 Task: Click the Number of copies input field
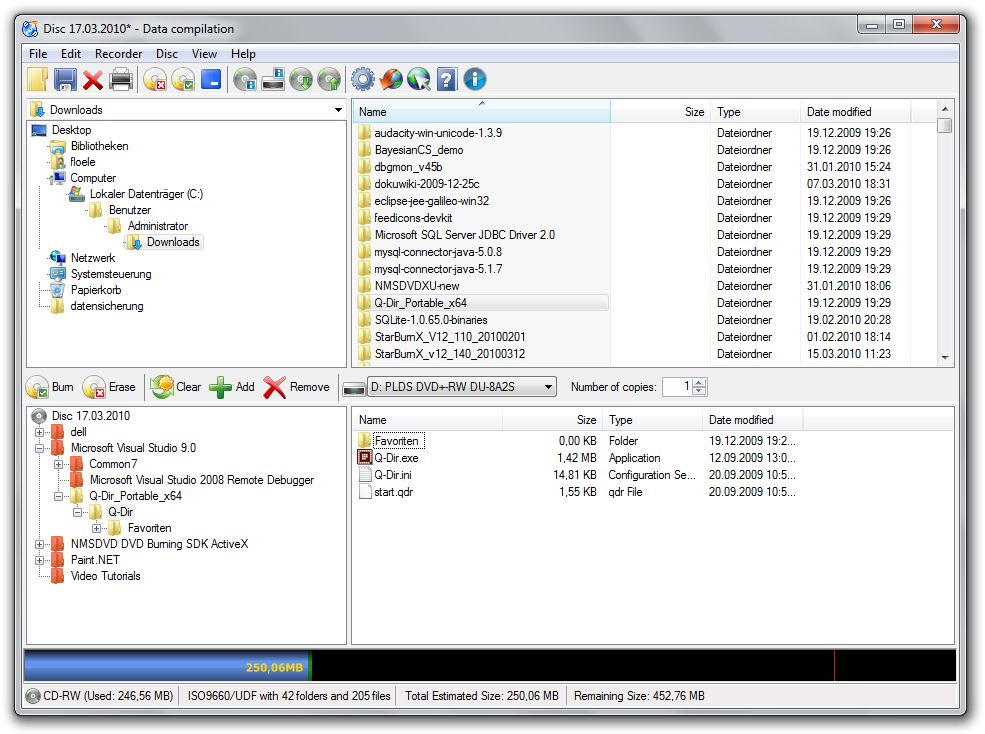click(x=676, y=387)
